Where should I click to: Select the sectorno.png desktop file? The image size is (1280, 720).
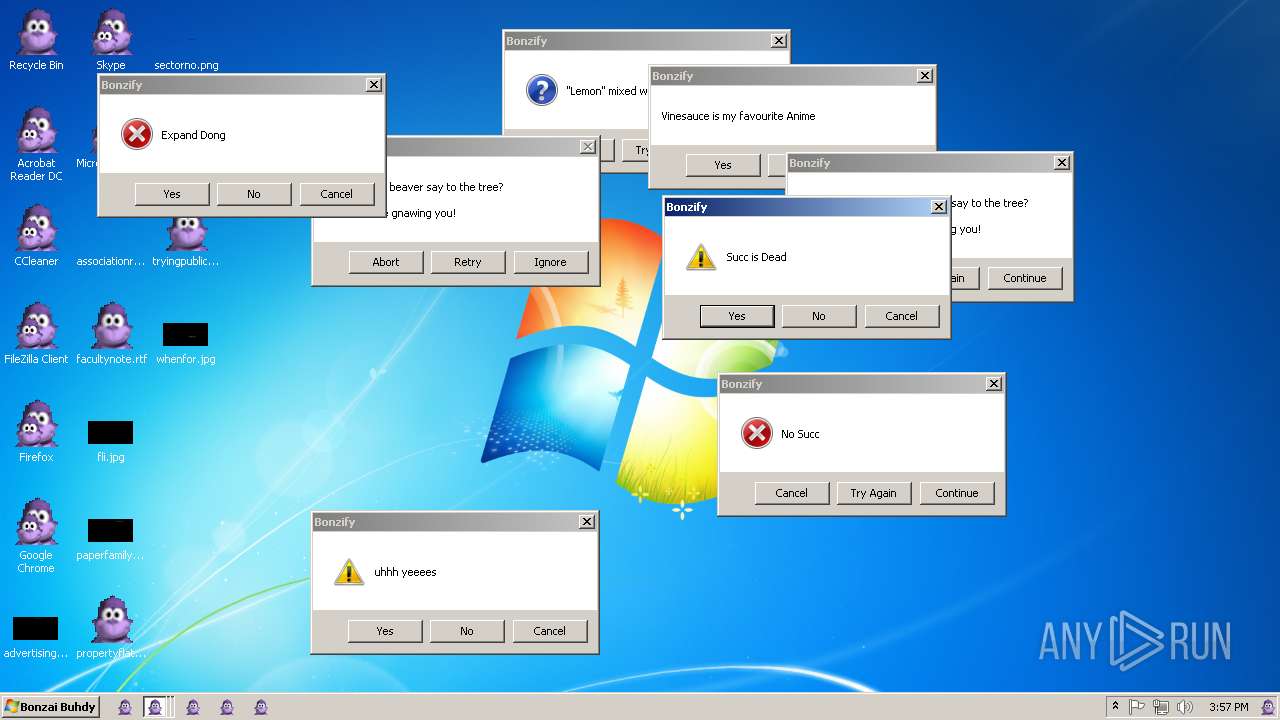[186, 65]
